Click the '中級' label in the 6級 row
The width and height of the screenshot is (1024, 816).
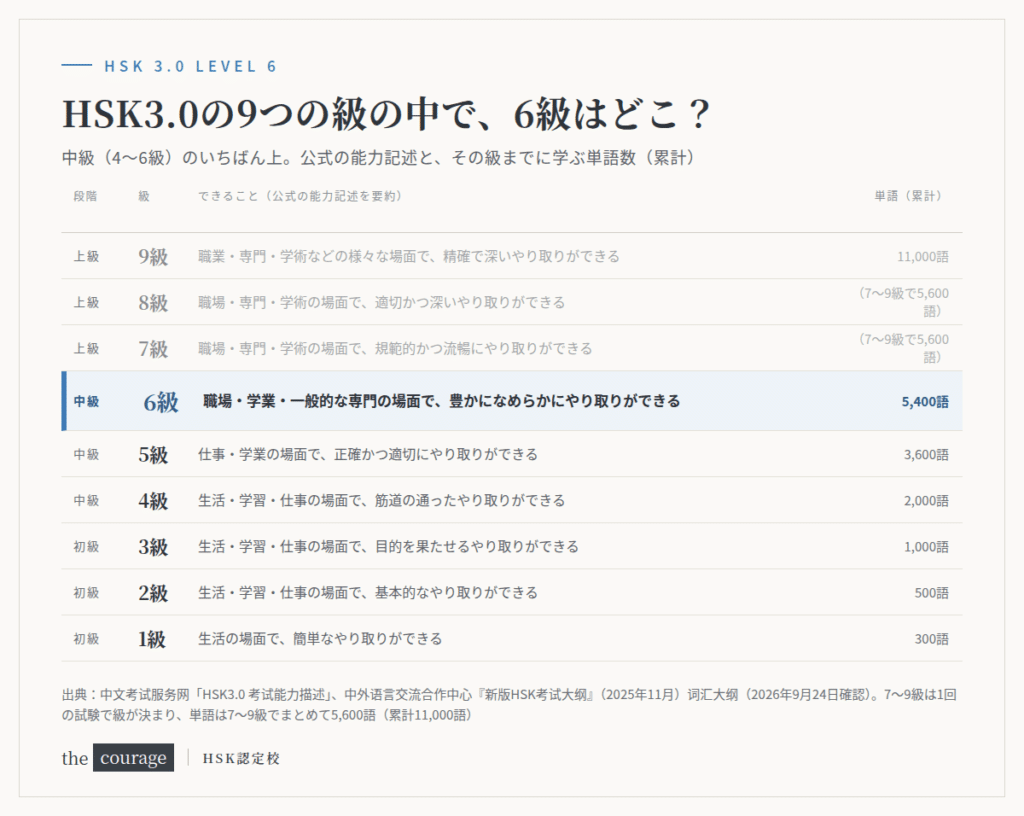[x=86, y=402]
